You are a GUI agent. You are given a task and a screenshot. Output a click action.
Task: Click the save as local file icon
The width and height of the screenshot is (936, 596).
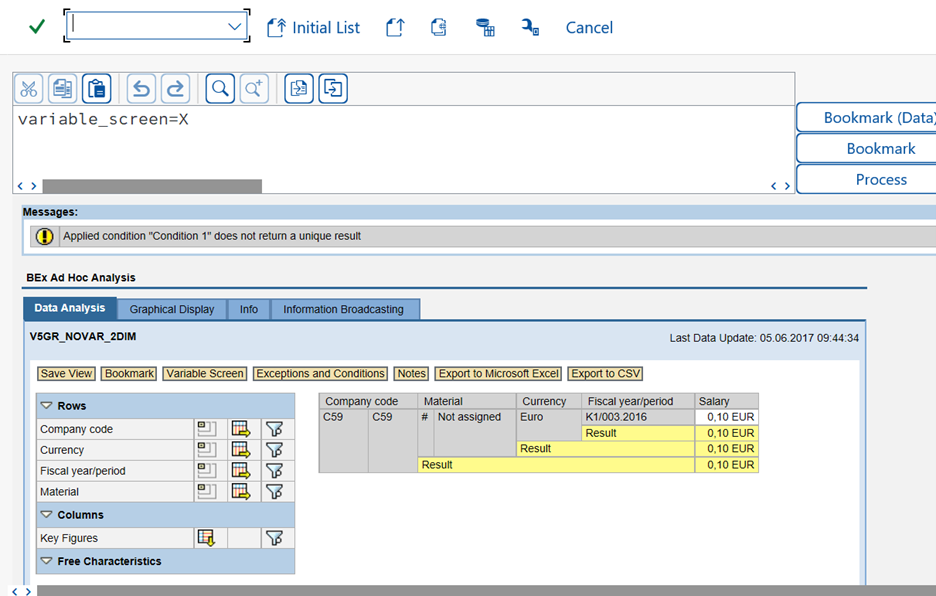tap(333, 89)
